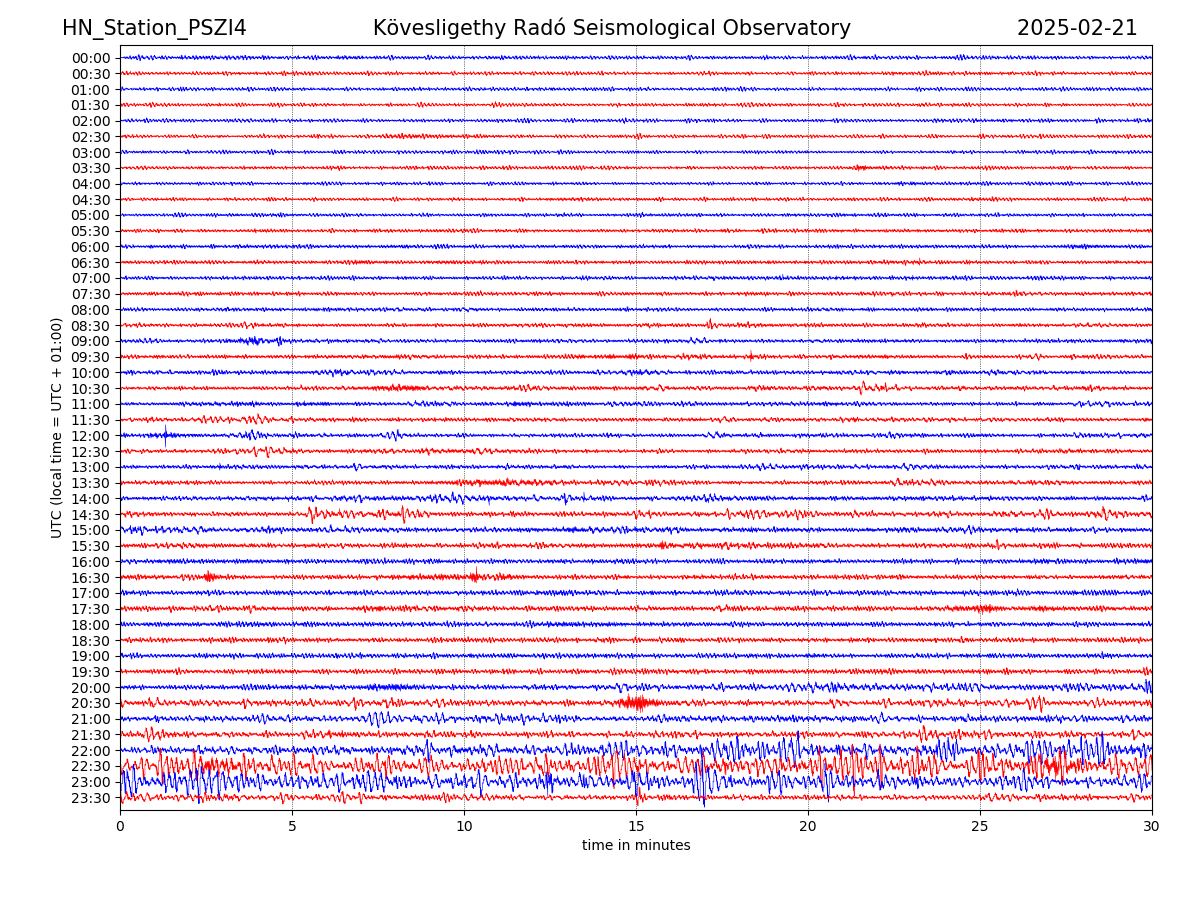Click the dense red burst on the 20:30 trace
The width and height of the screenshot is (1200, 900).
[637, 703]
